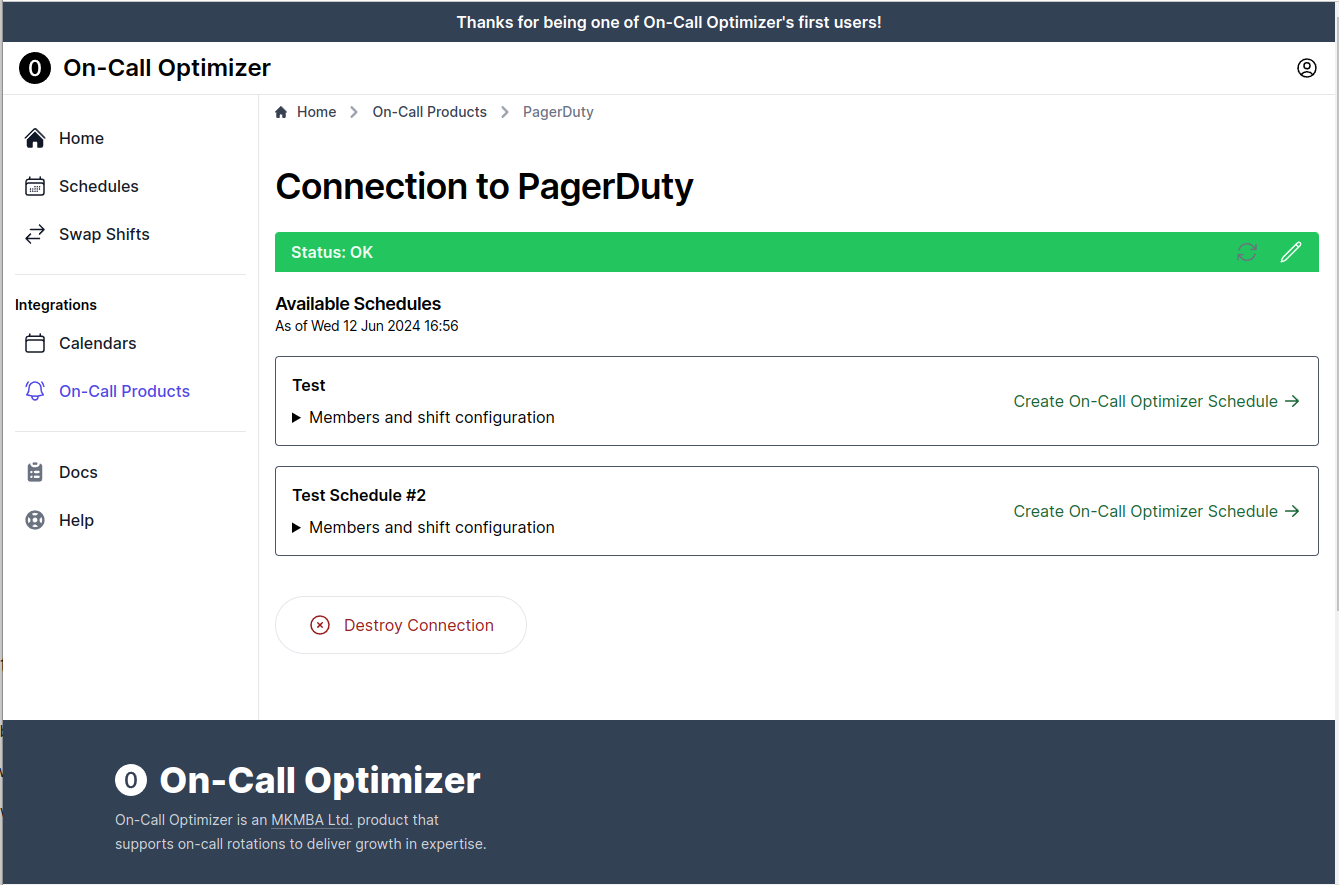
Task: Click the Schedules calendar grid icon
Action: (35, 186)
